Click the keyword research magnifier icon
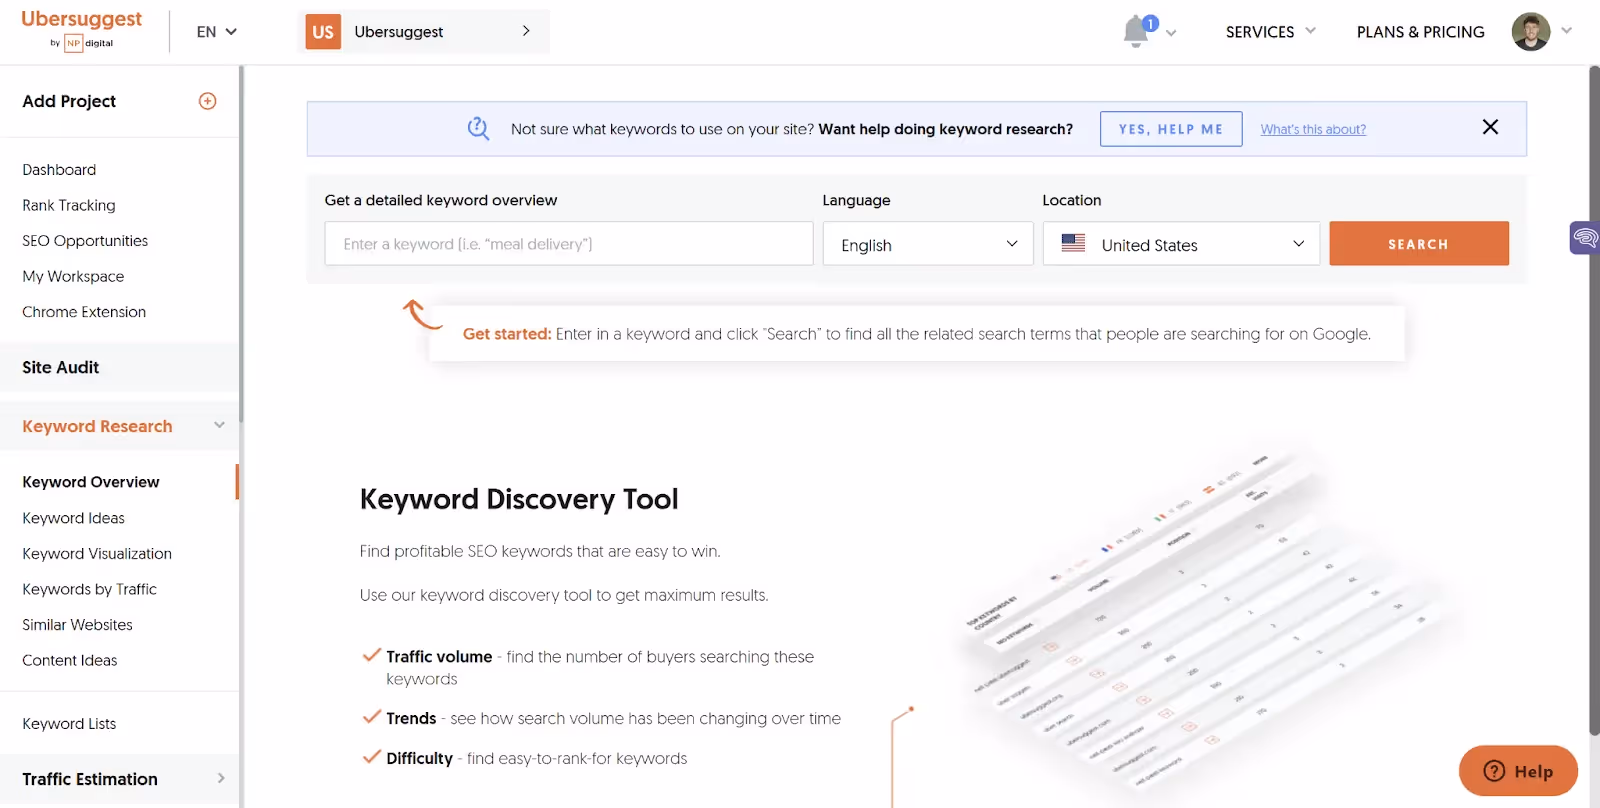 click(x=478, y=128)
